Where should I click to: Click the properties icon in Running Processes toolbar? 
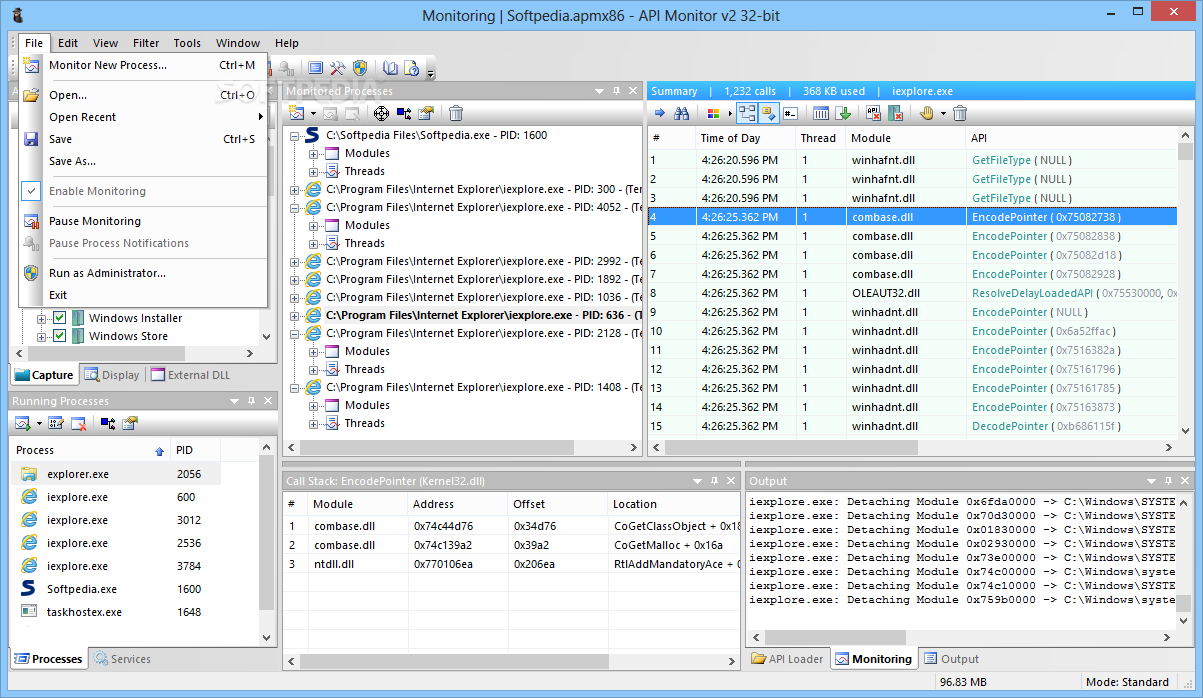pos(130,423)
